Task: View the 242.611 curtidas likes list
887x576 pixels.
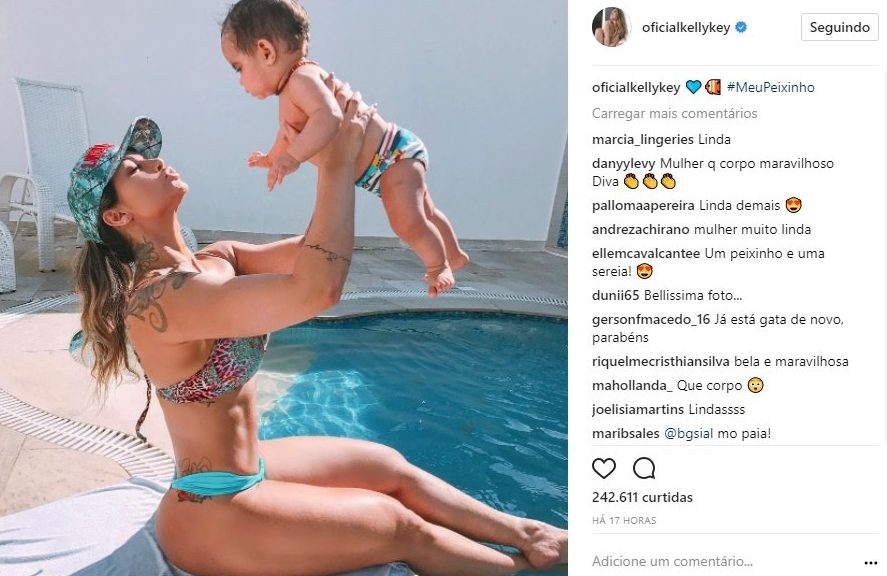Action: click(x=642, y=497)
